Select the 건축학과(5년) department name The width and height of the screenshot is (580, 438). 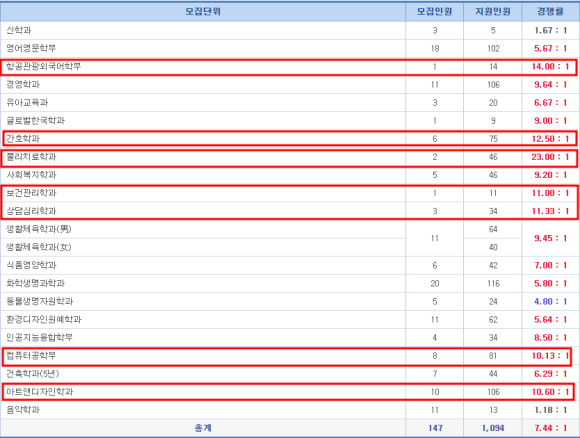[x=33, y=374]
